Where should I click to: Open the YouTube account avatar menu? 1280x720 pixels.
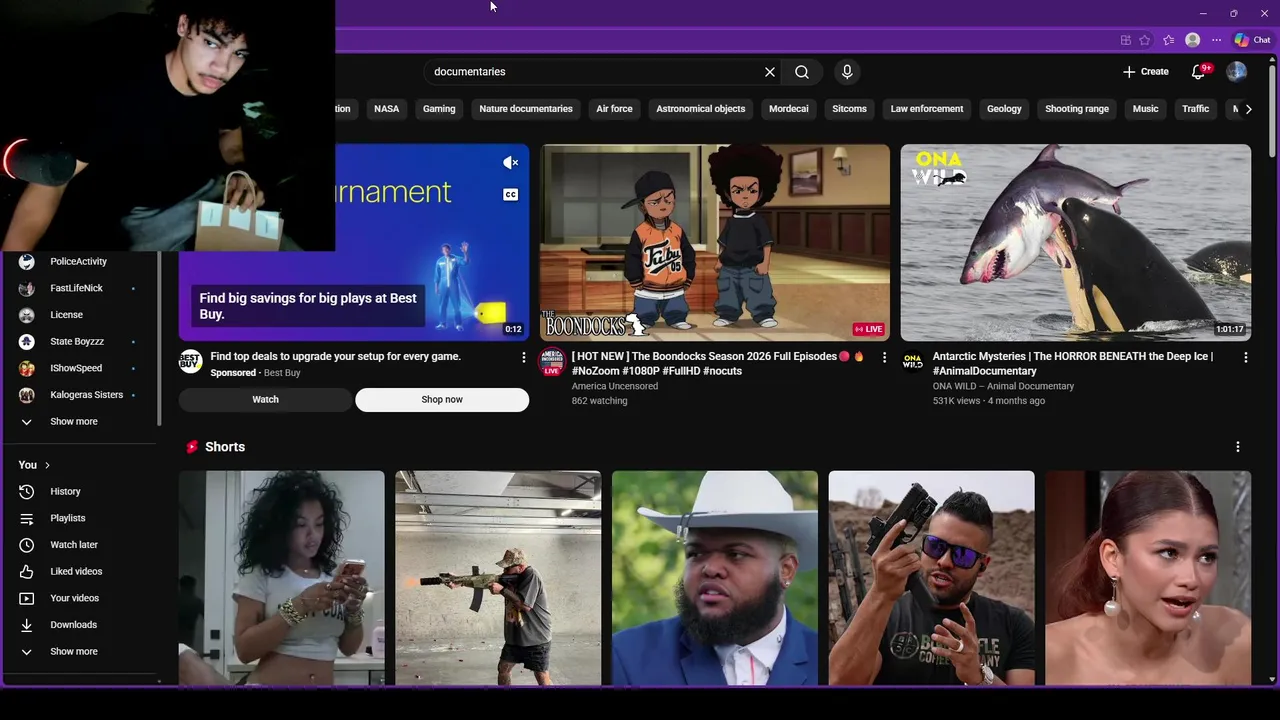[x=1237, y=72]
